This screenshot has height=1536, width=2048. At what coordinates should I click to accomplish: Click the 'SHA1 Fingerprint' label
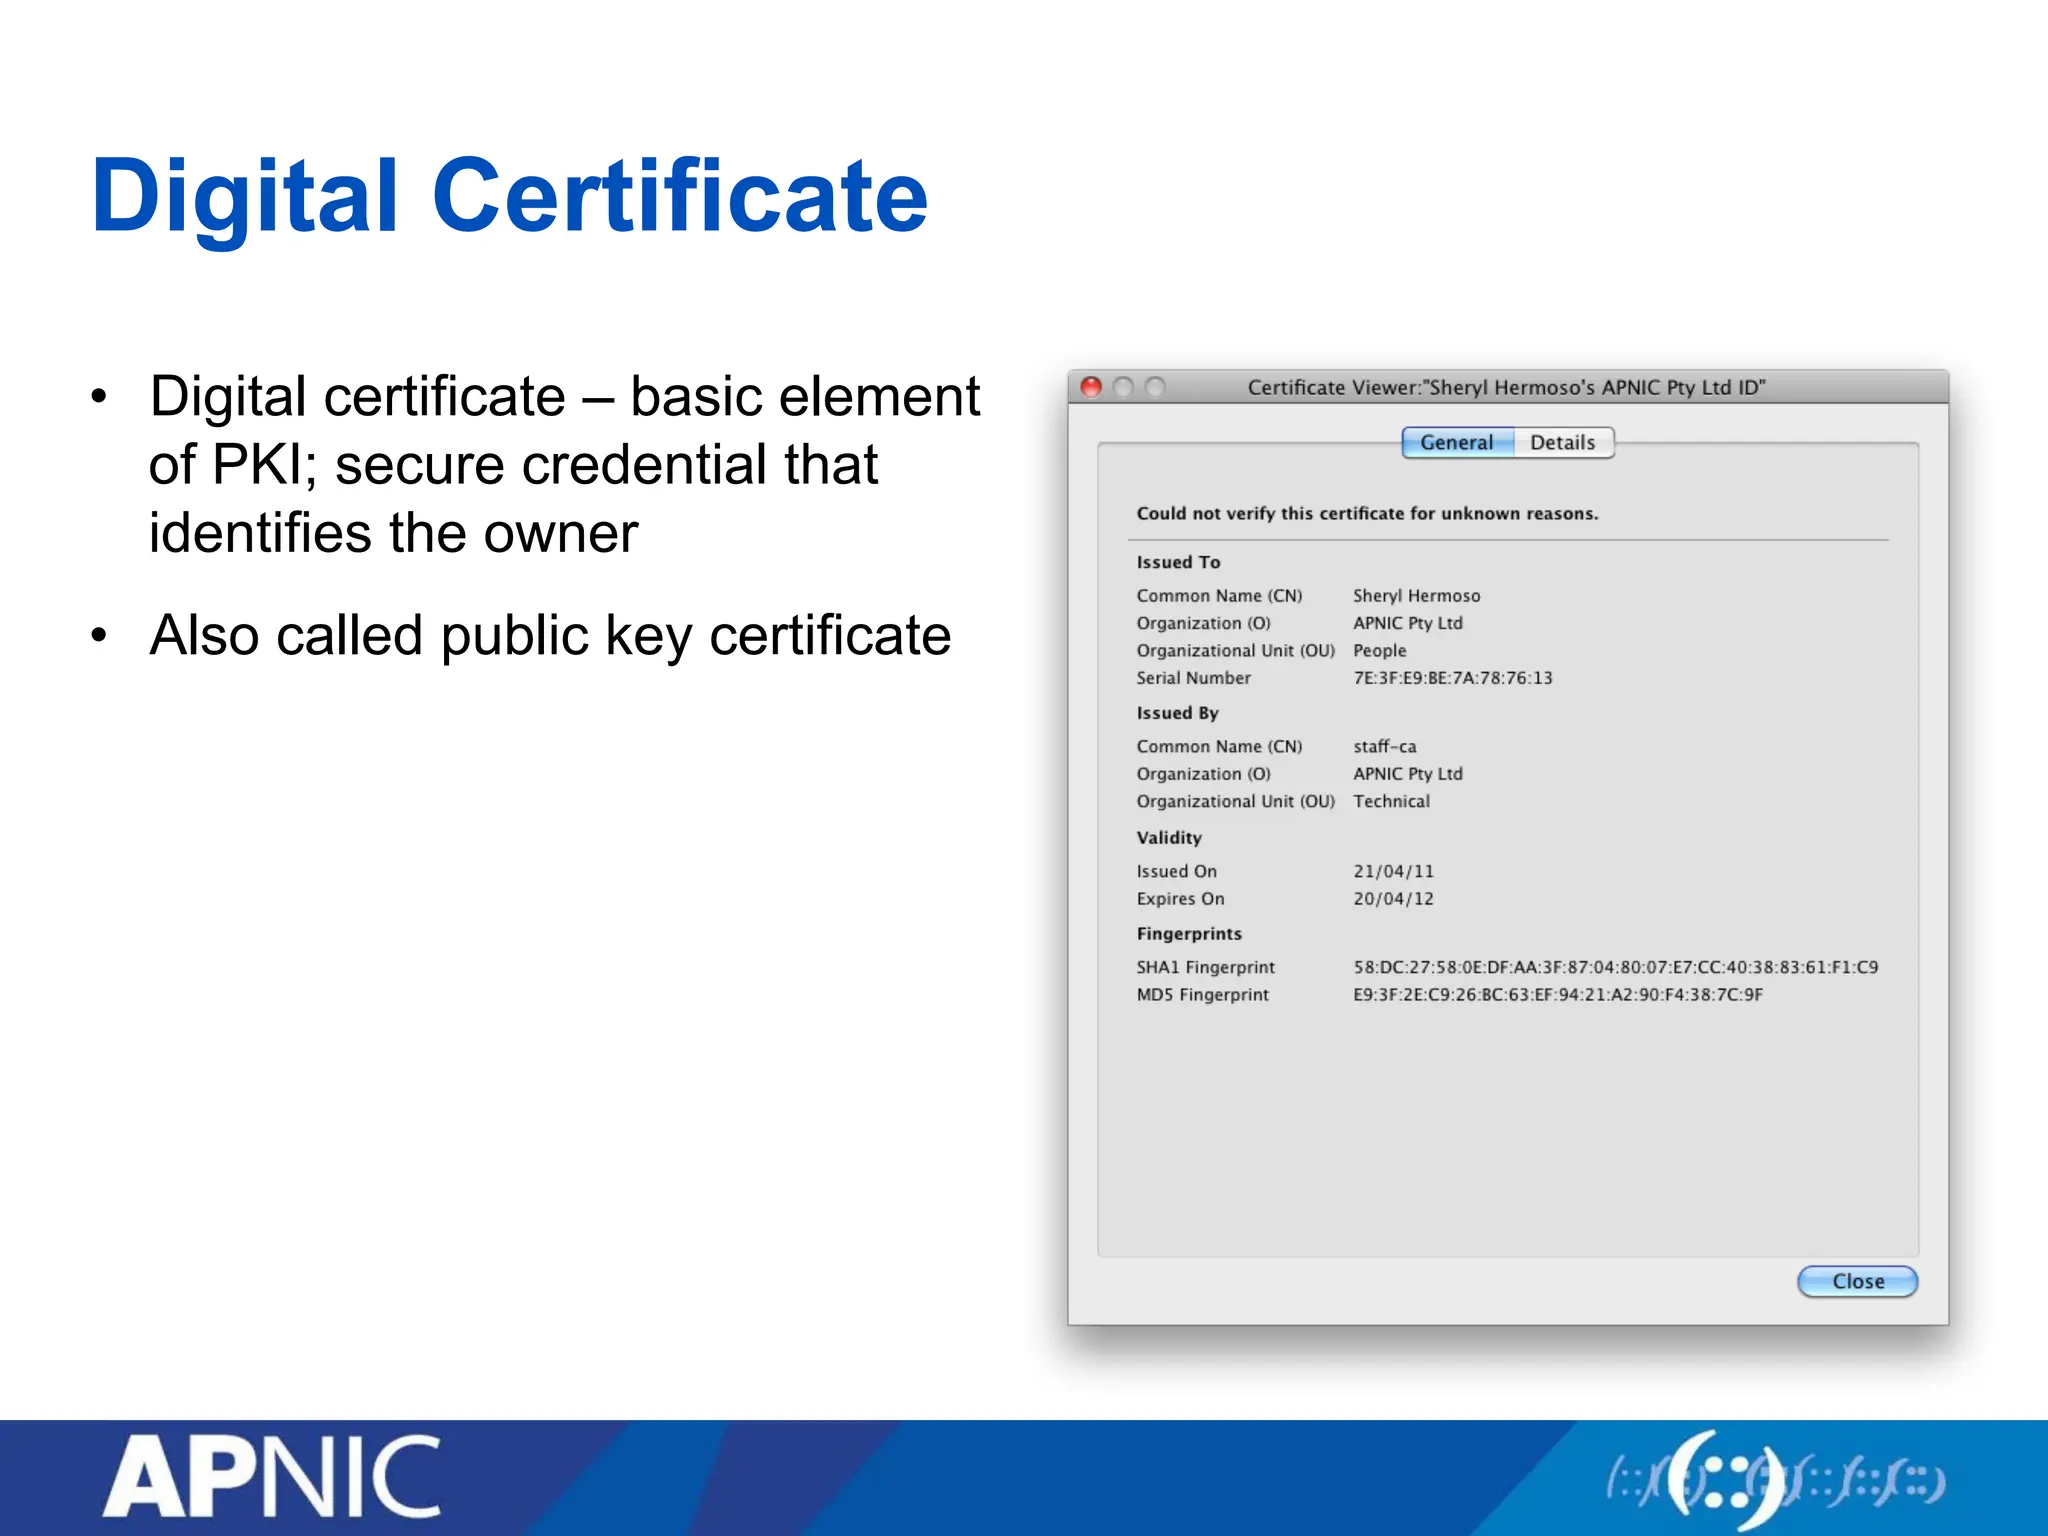click(x=1205, y=967)
